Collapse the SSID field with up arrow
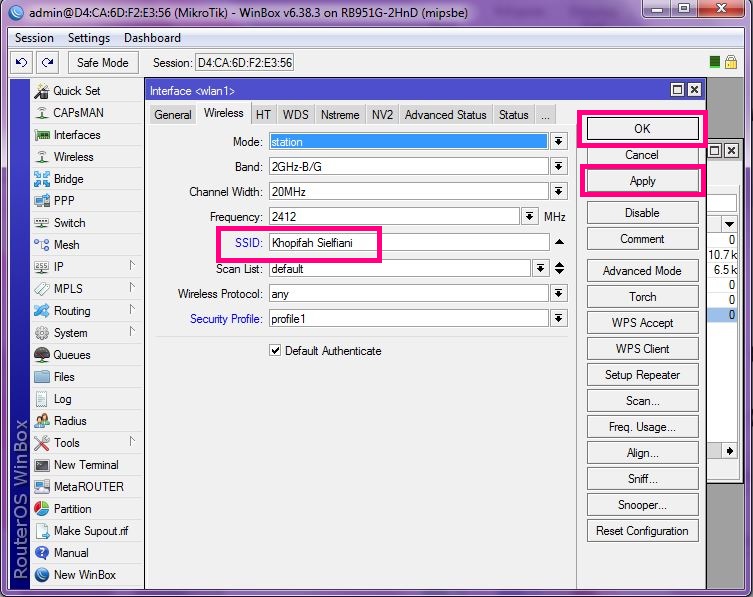The width and height of the screenshot is (753, 597). tap(559, 242)
